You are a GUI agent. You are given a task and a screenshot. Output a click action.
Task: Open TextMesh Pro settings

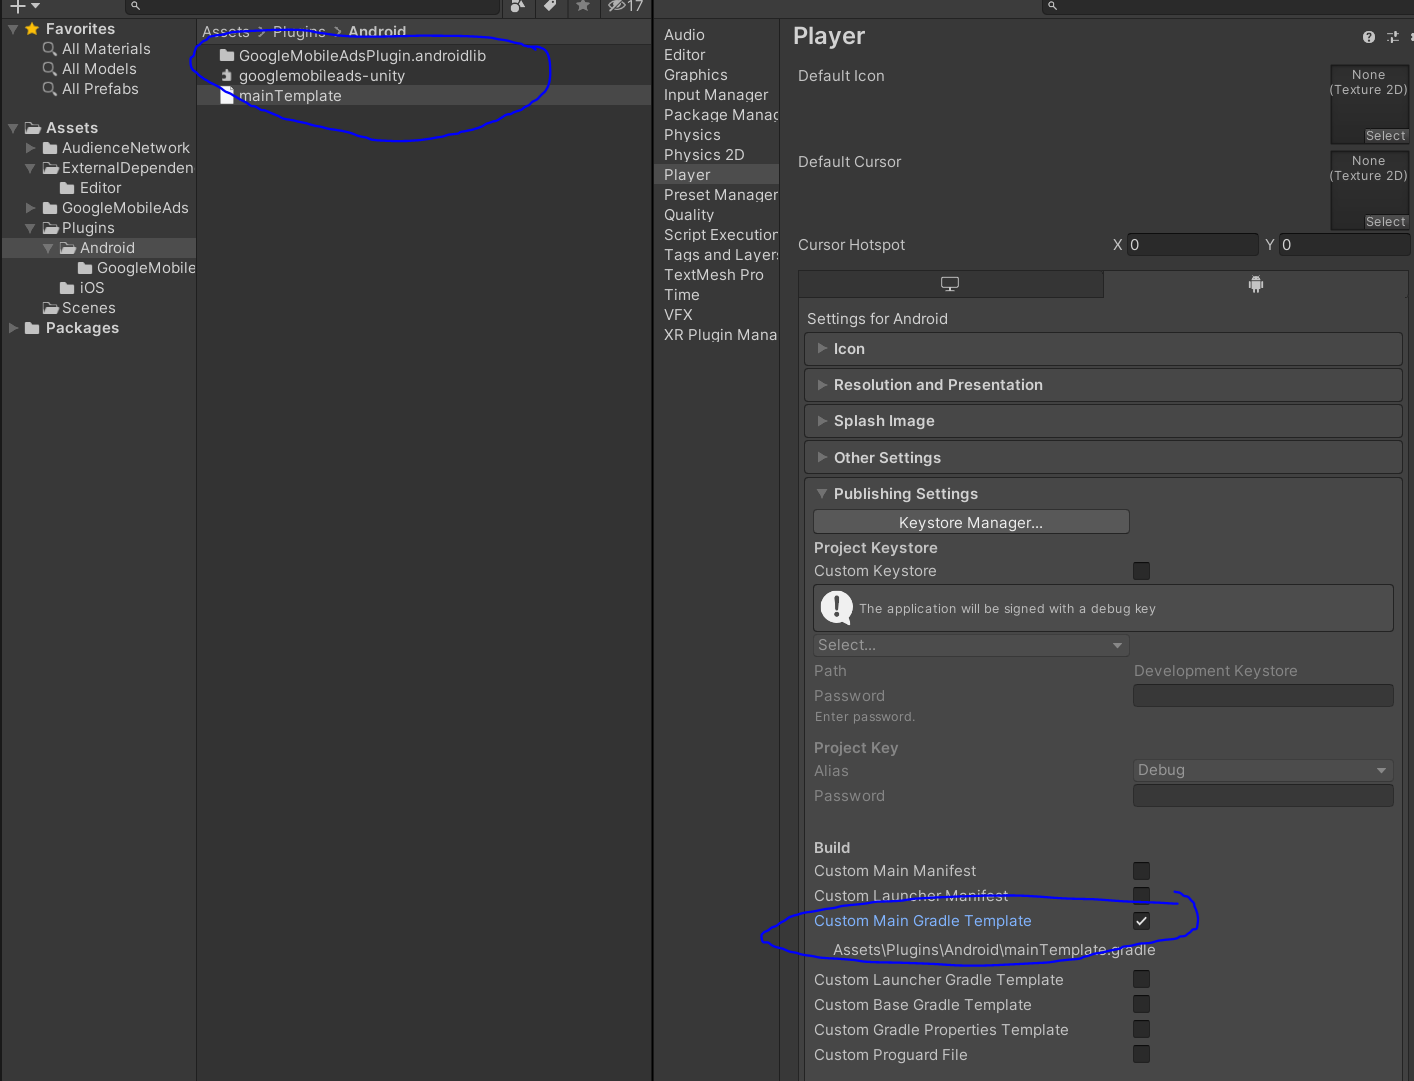[x=713, y=275]
